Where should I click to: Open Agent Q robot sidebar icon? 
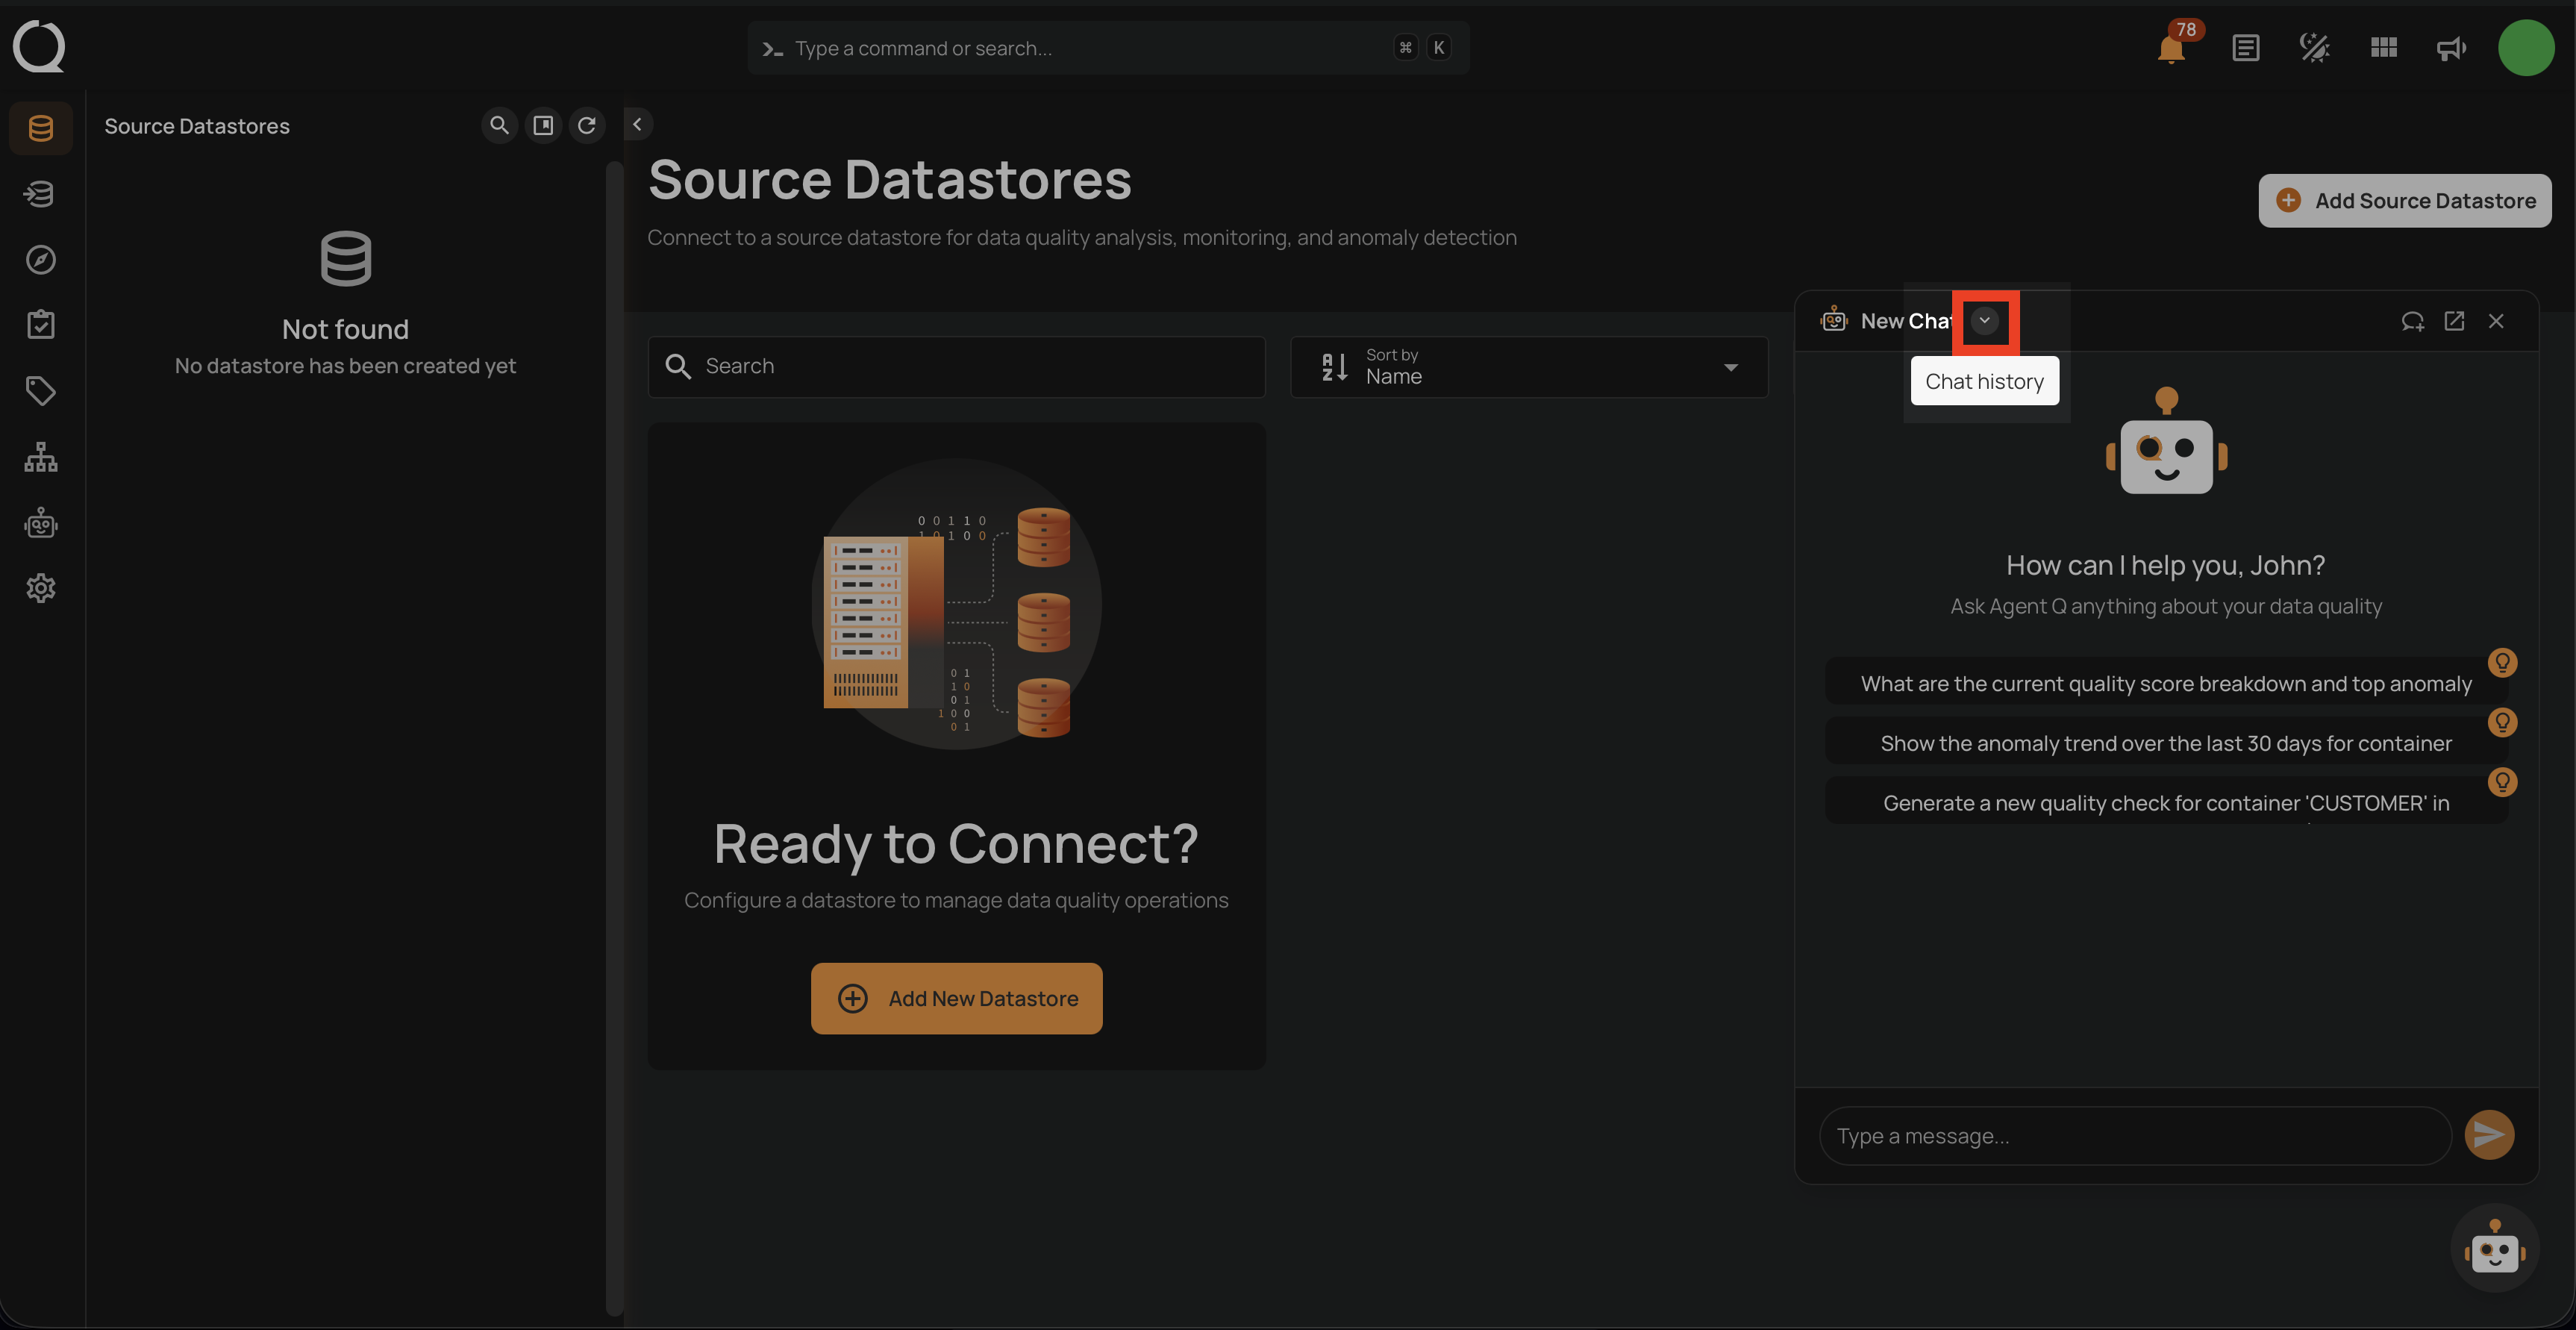41,523
